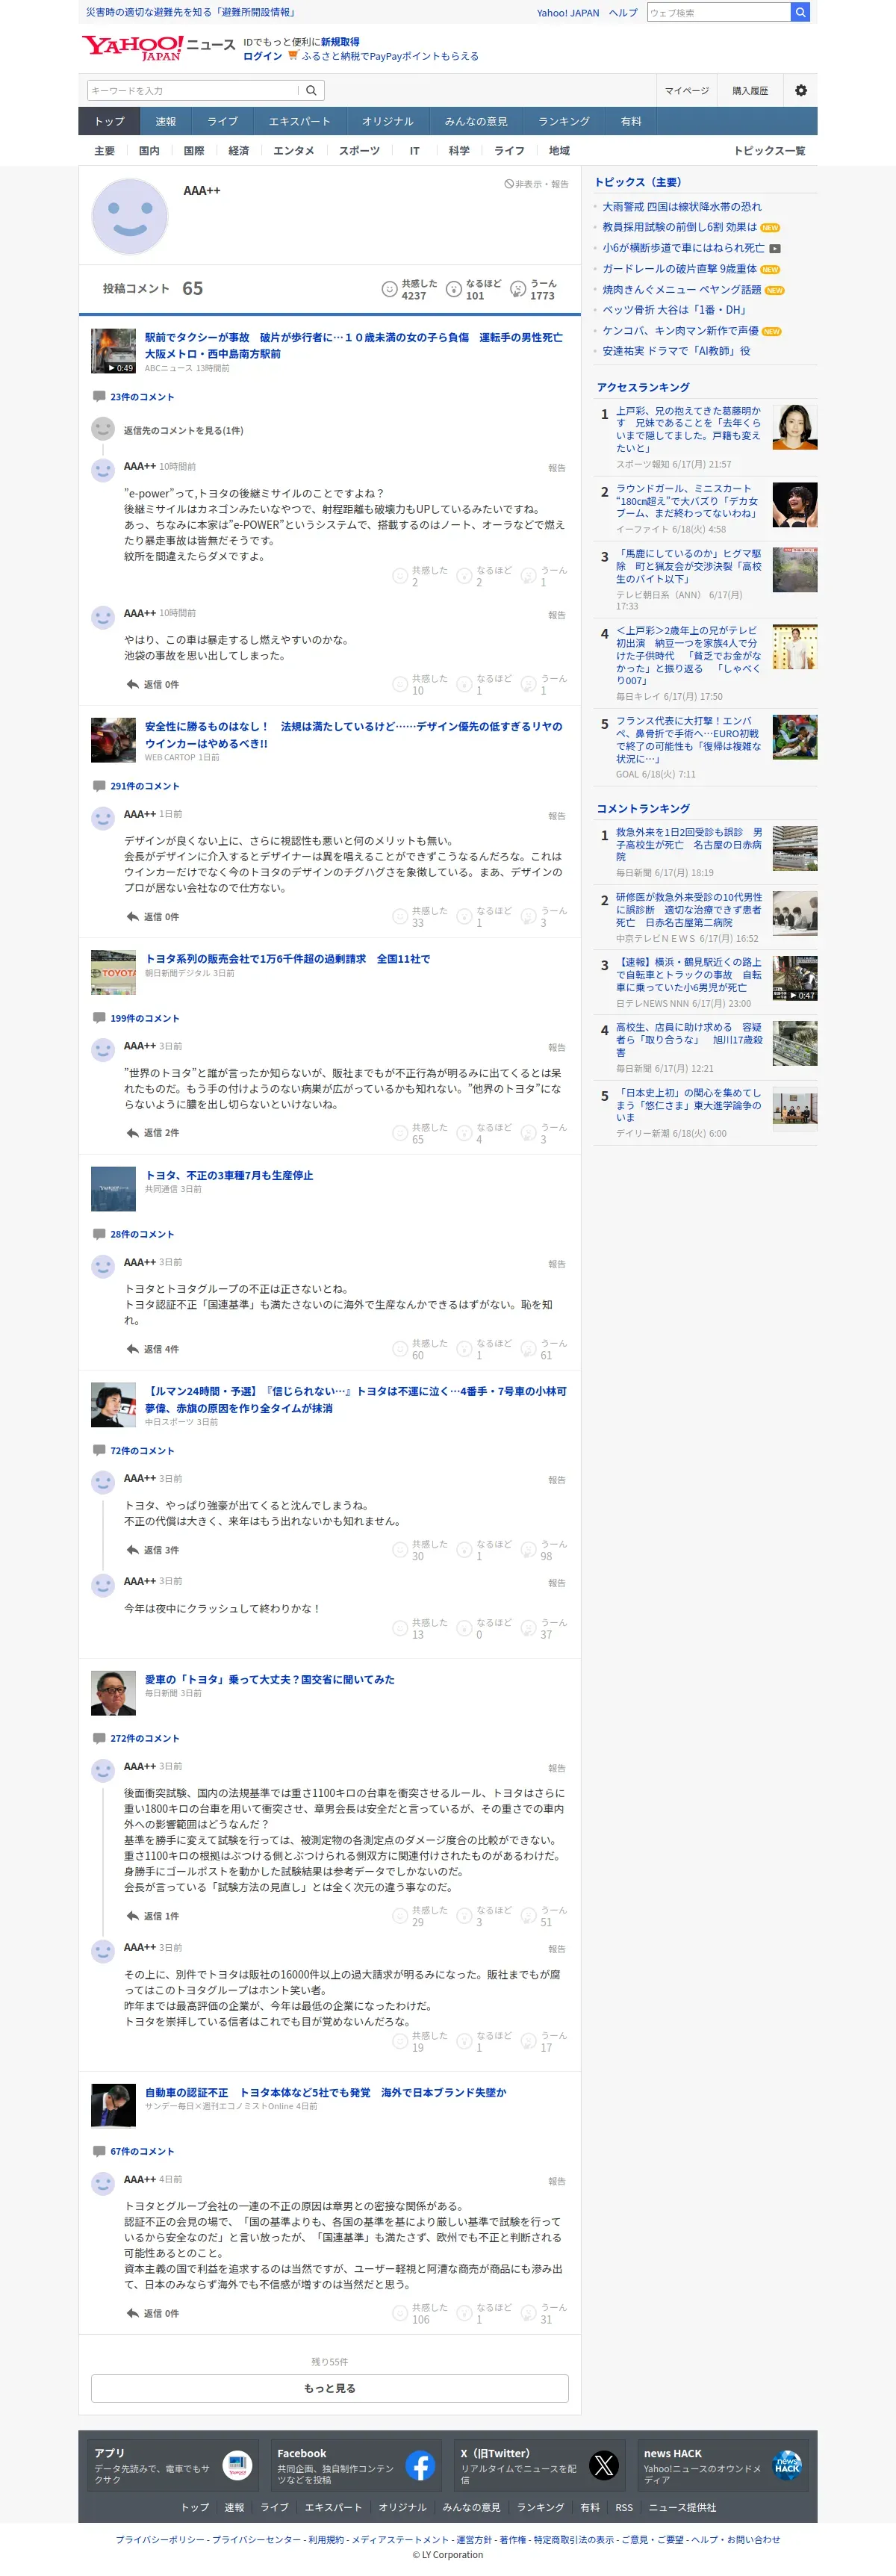896x2576 pixels.
Task: Click 返信 3件 reply arrow
Action: pyautogui.click(x=132, y=1550)
